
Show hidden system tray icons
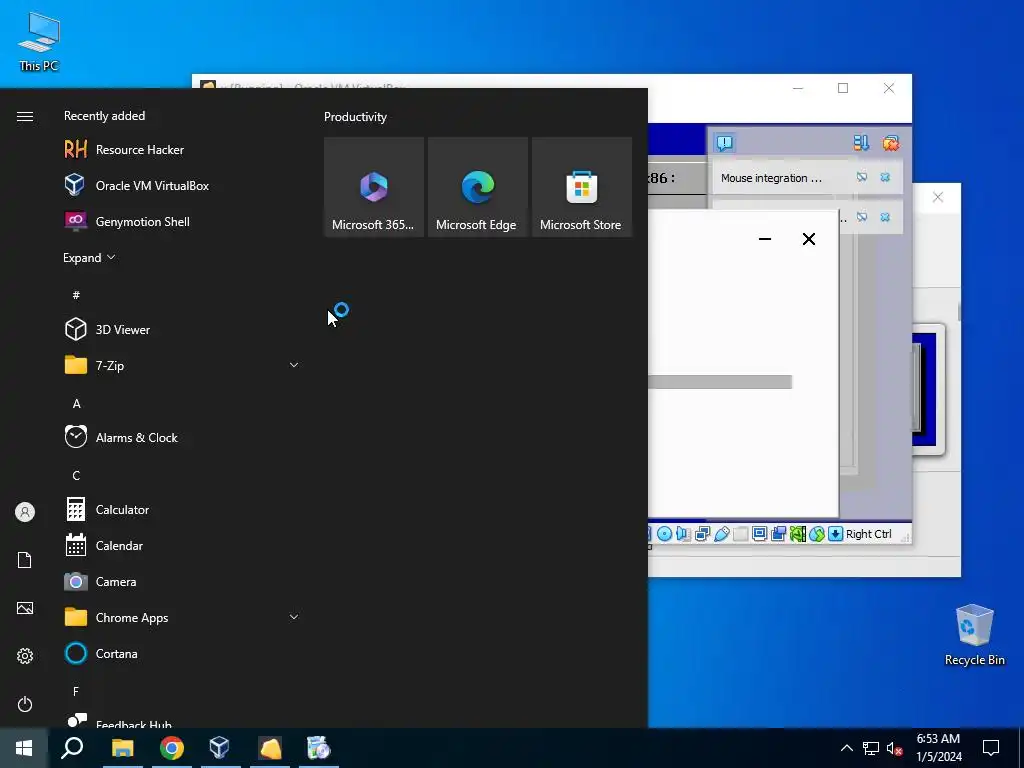tap(846, 748)
